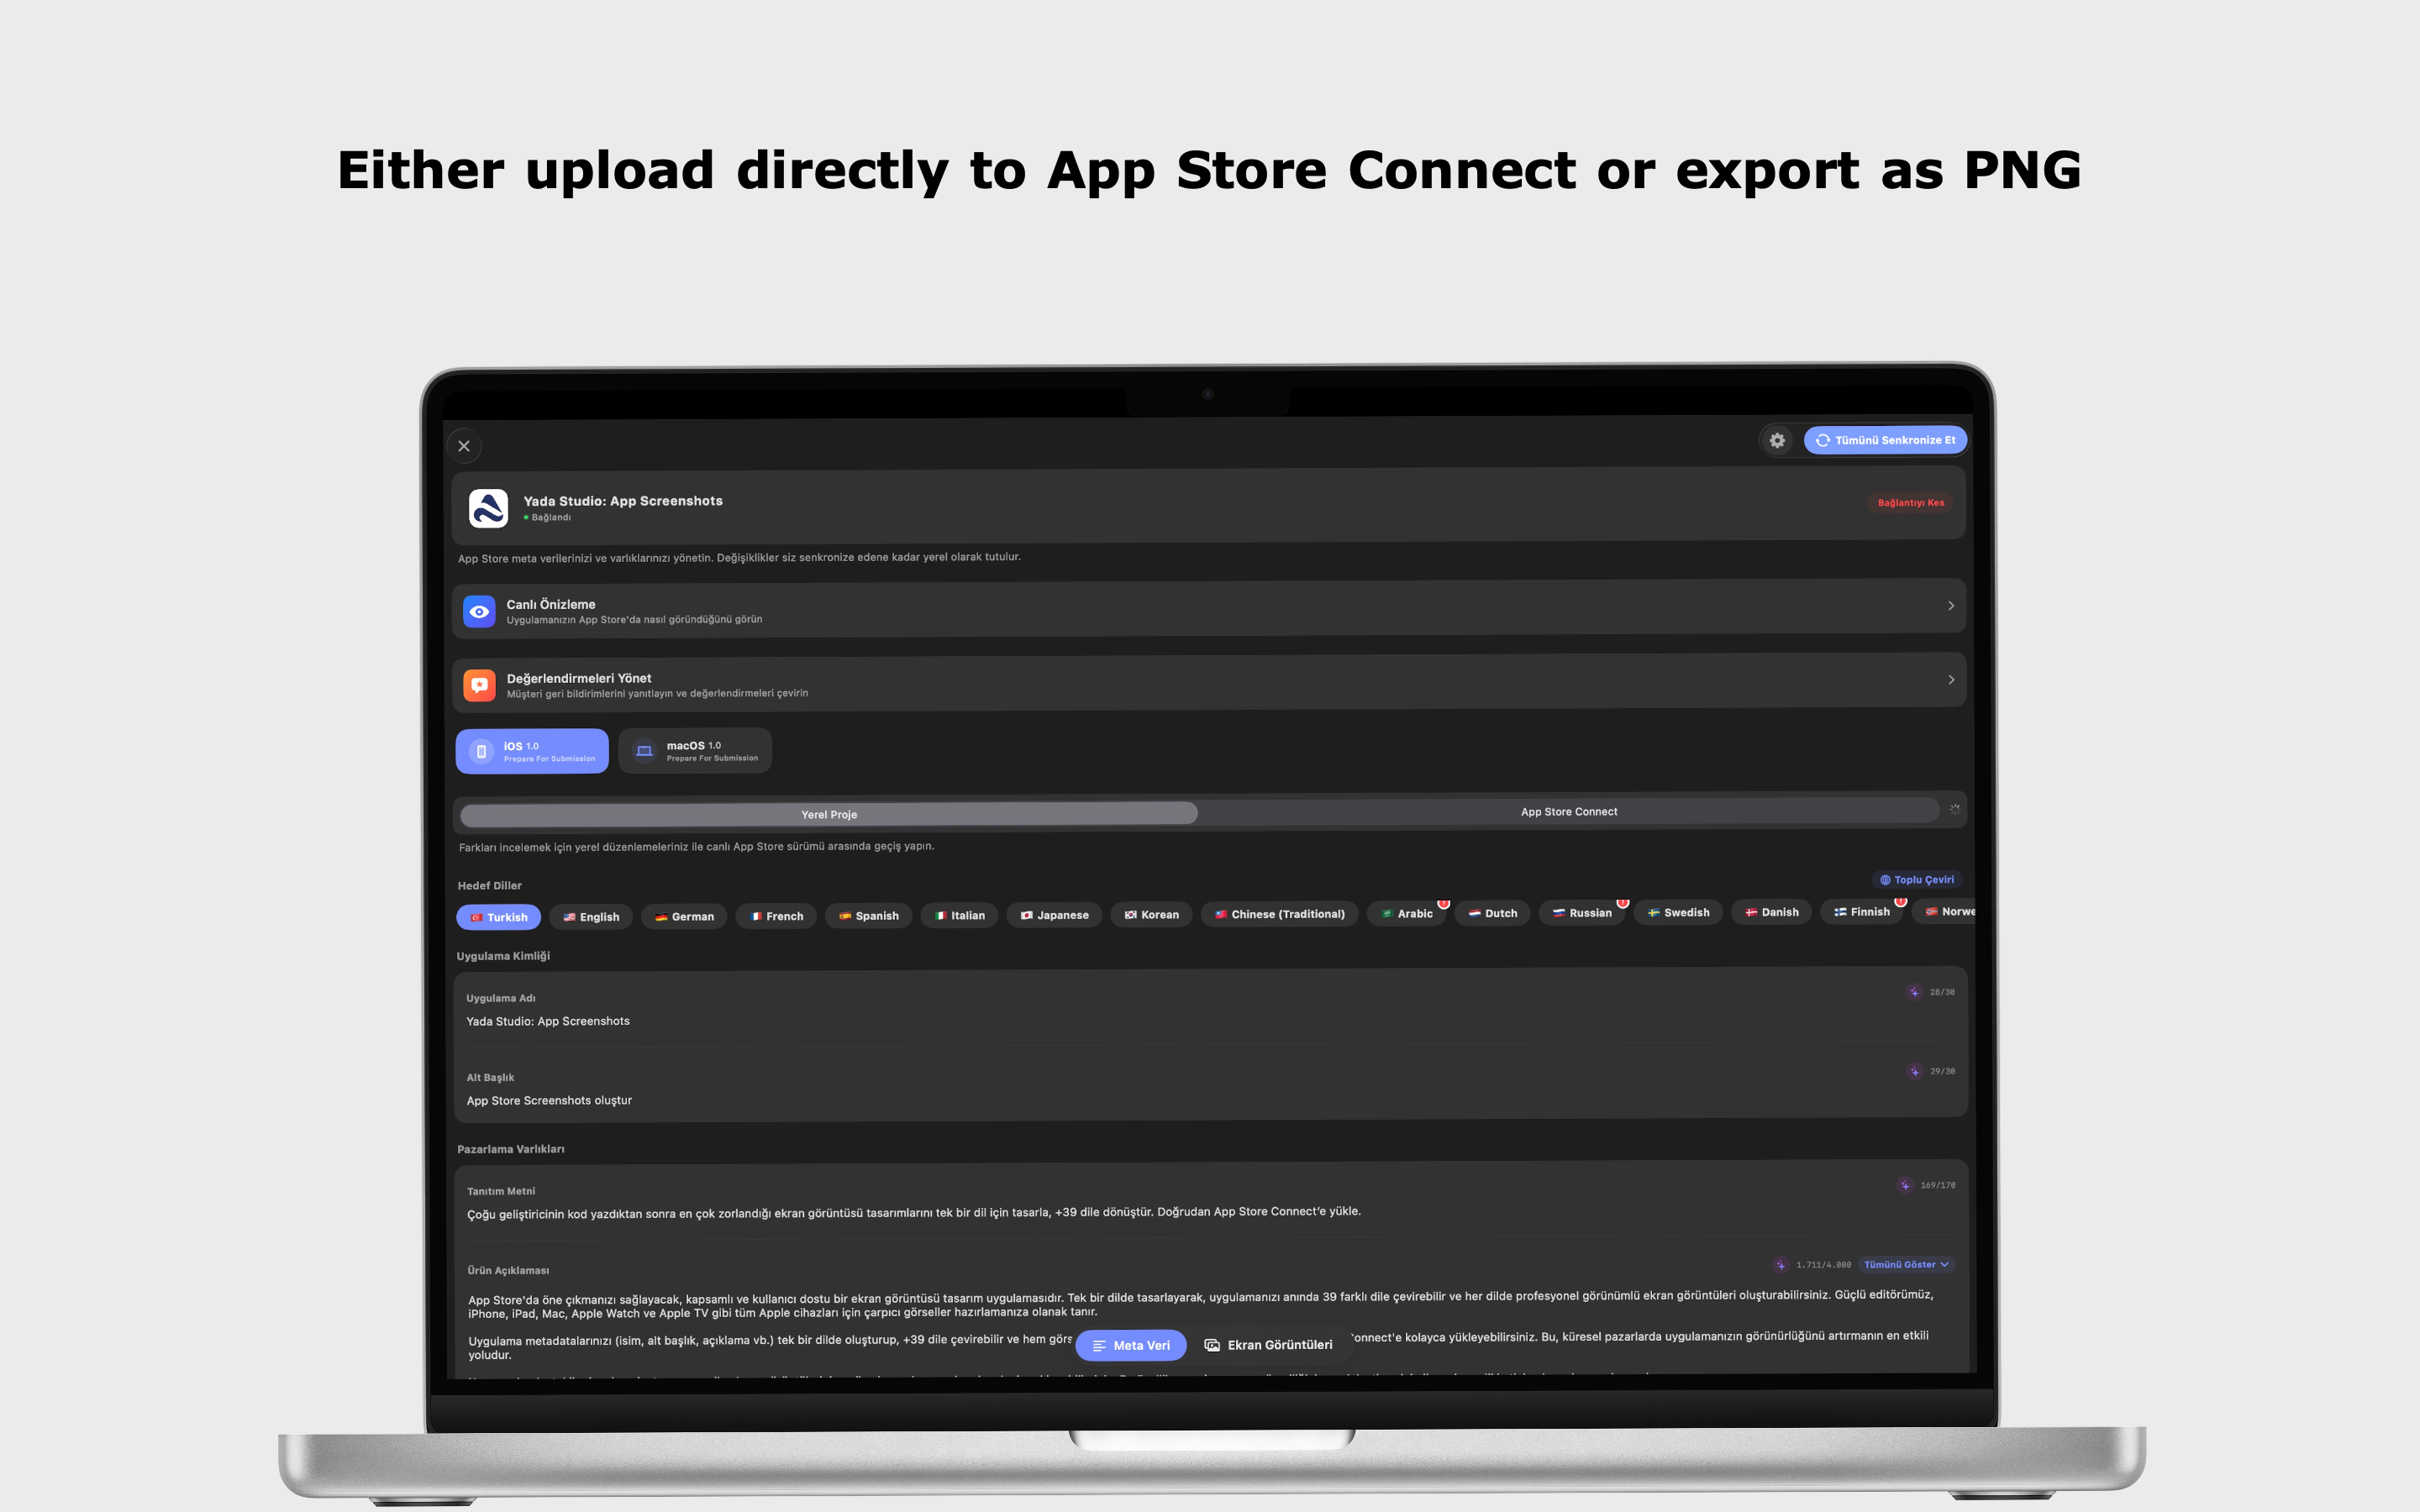Click the Uygulama Kimliği heading
The image size is (2420, 1512).
(503, 956)
